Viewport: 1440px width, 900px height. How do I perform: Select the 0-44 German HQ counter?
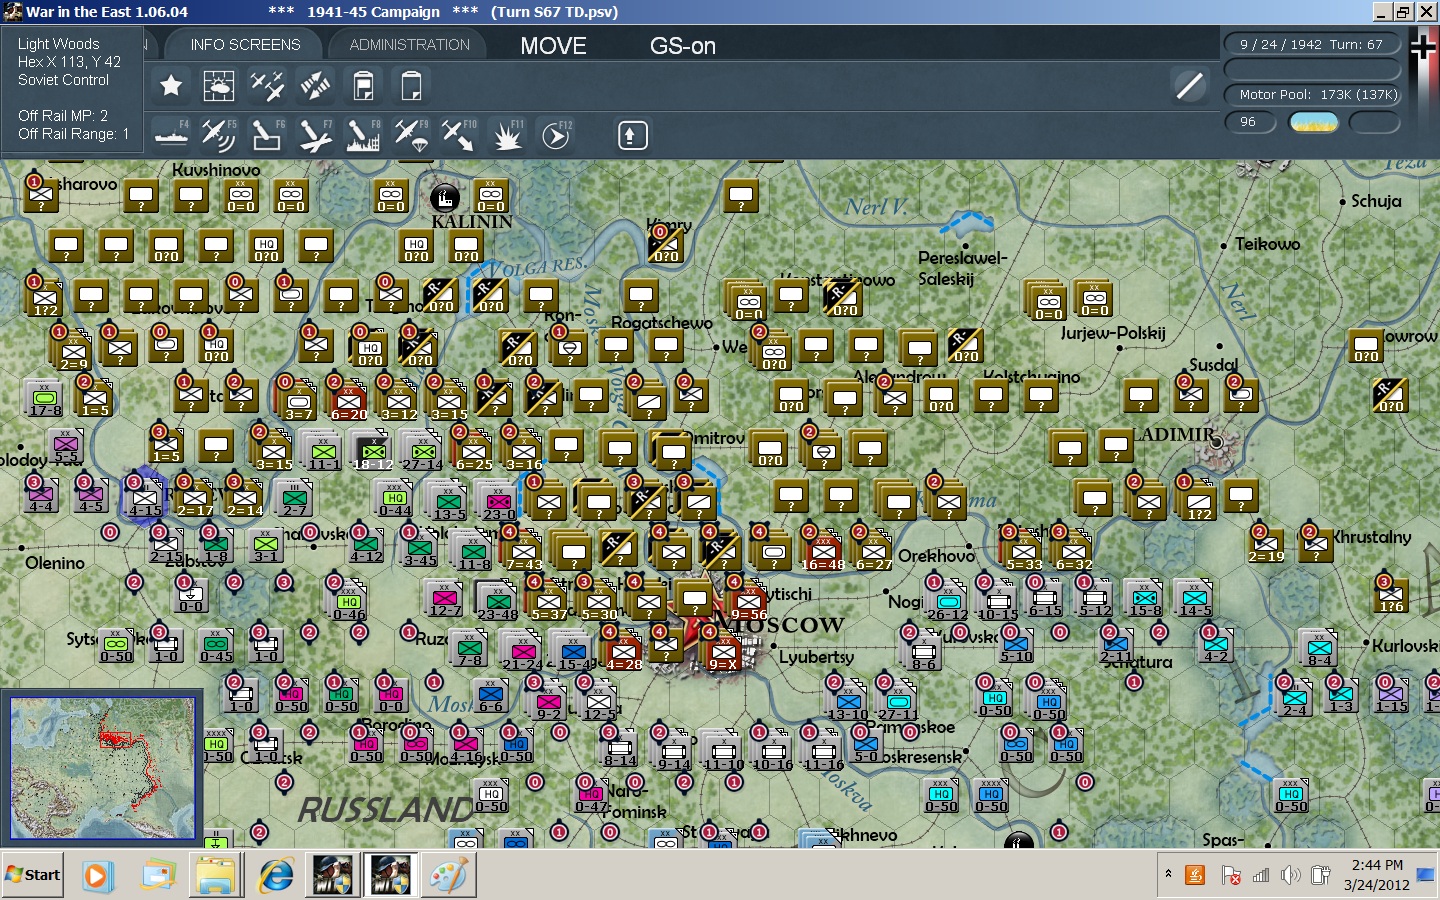point(395,497)
